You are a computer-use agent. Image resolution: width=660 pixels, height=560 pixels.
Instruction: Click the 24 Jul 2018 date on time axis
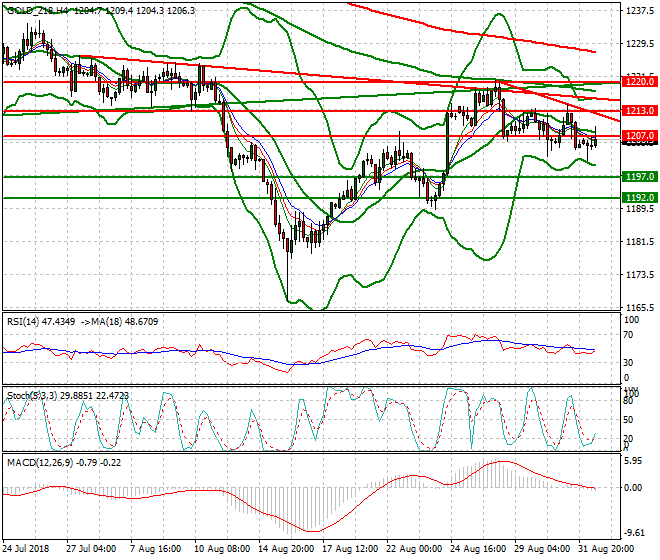point(27,548)
